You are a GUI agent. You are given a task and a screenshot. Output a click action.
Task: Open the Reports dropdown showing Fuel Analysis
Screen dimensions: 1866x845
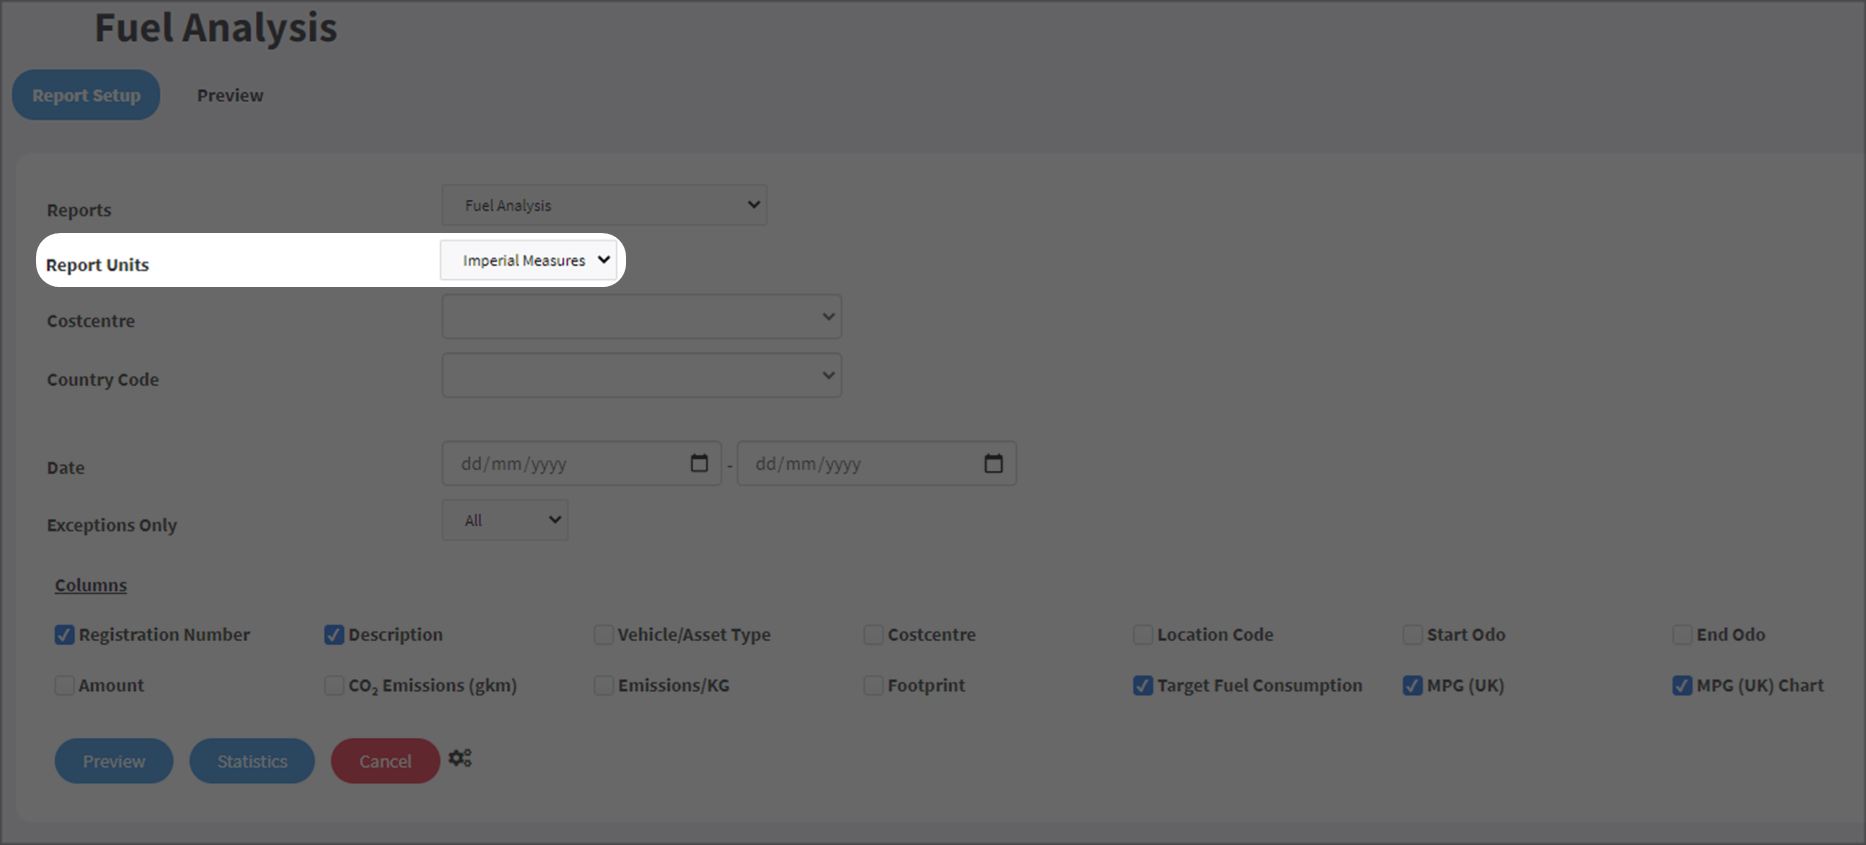coord(605,205)
